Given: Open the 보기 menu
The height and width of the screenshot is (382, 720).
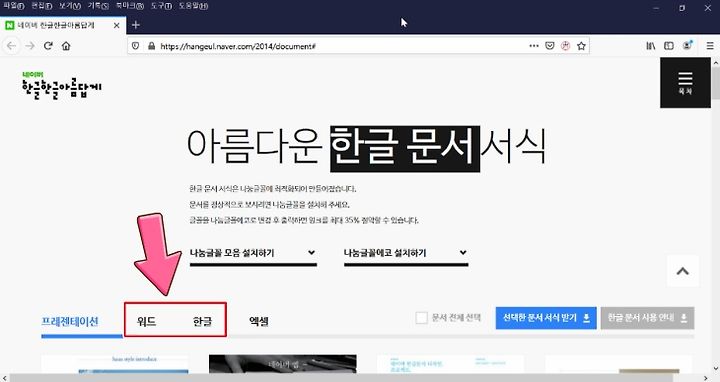Looking at the screenshot, I should click(x=70, y=6).
